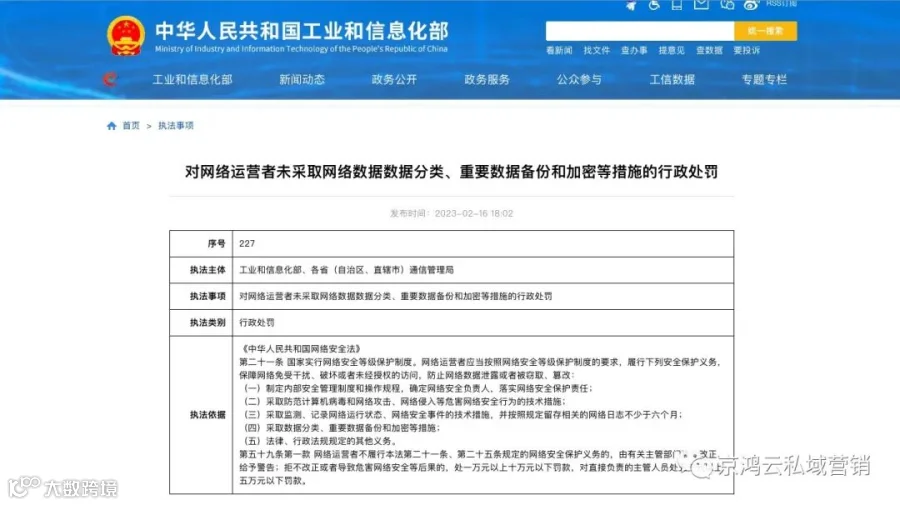Click the mail envelope icon

[x=701, y=5]
